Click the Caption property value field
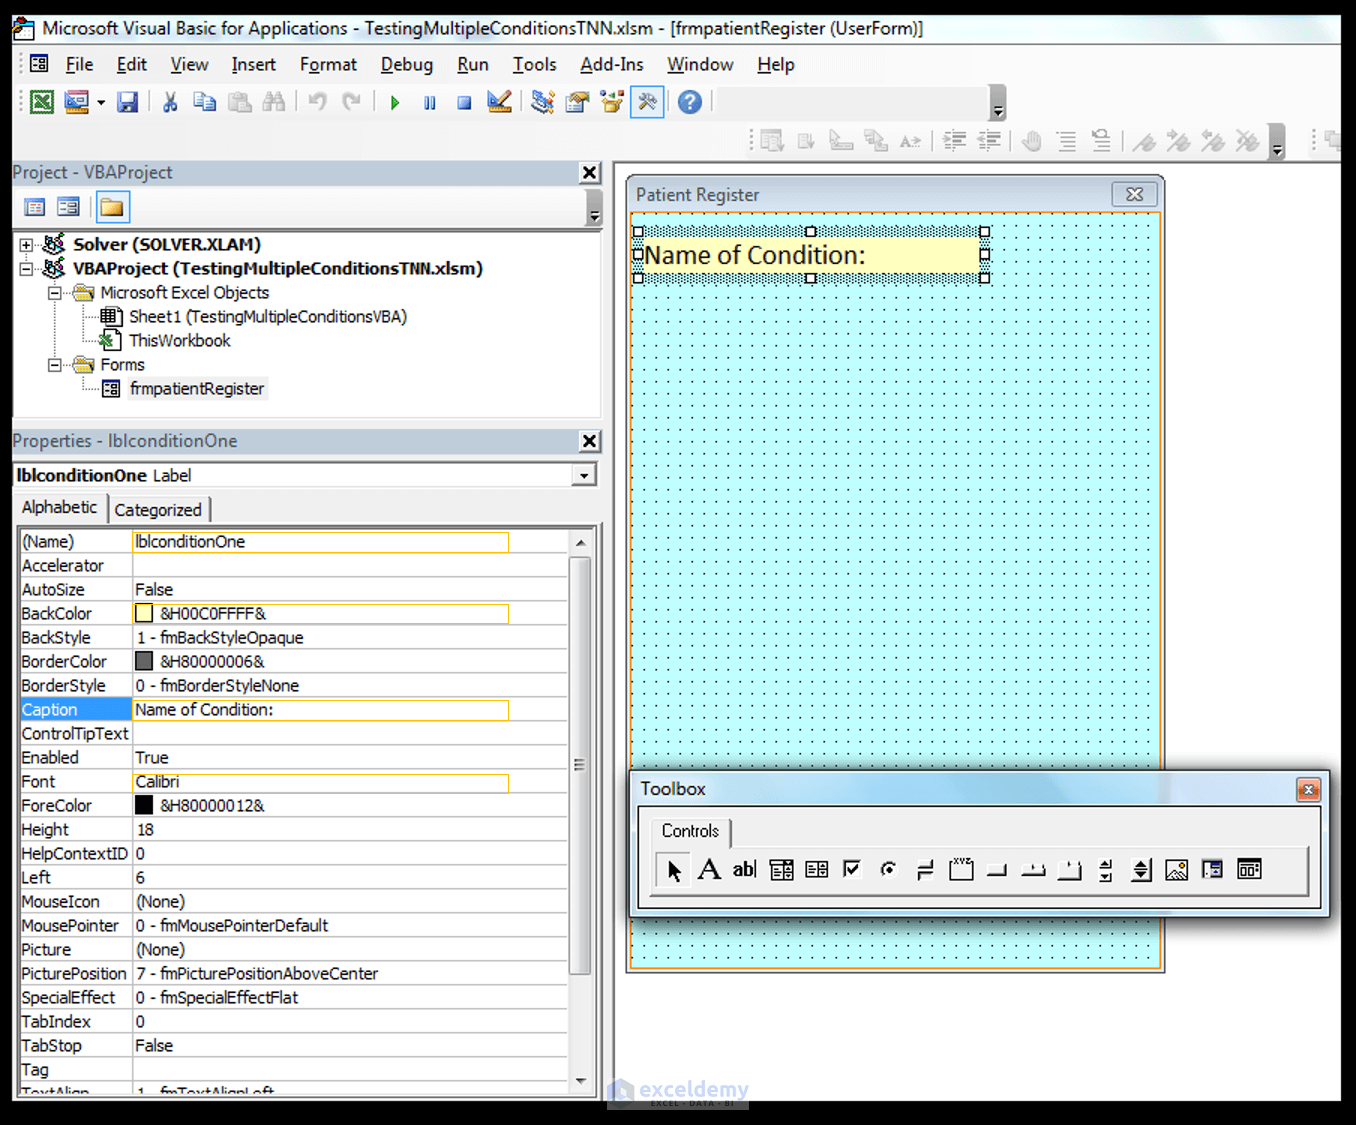This screenshot has width=1356, height=1125. (x=320, y=710)
